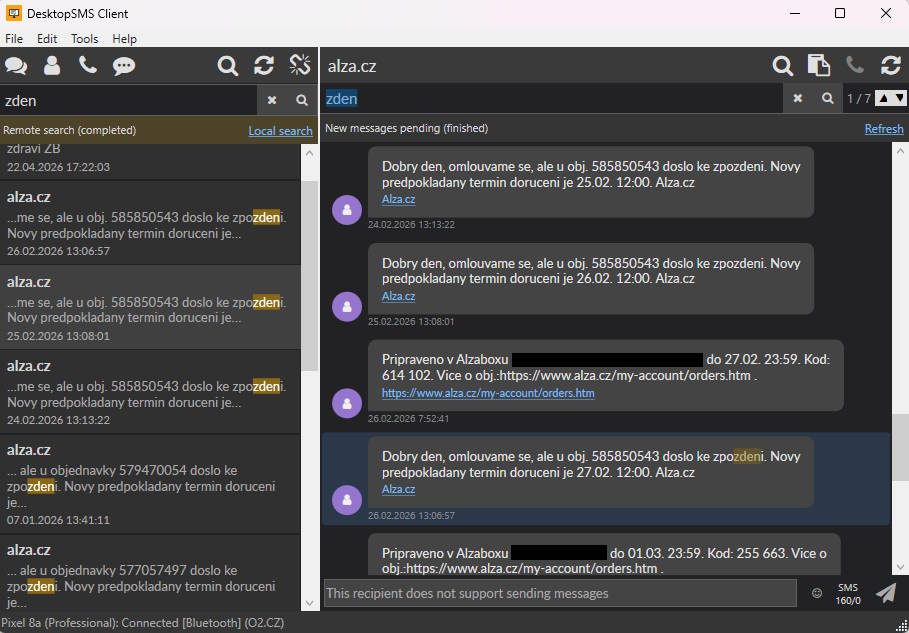Click the send message paper plane
909x633 pixels.
pyautogui.click(x=886, y=593)
